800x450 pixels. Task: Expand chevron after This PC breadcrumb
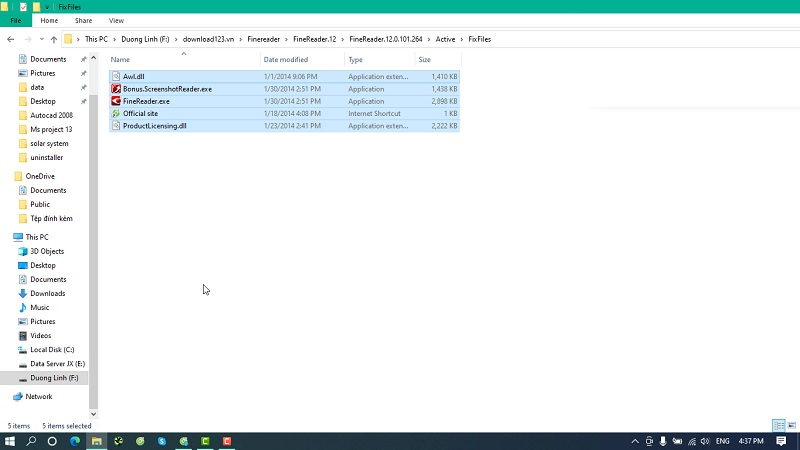[x=115, y=39]
